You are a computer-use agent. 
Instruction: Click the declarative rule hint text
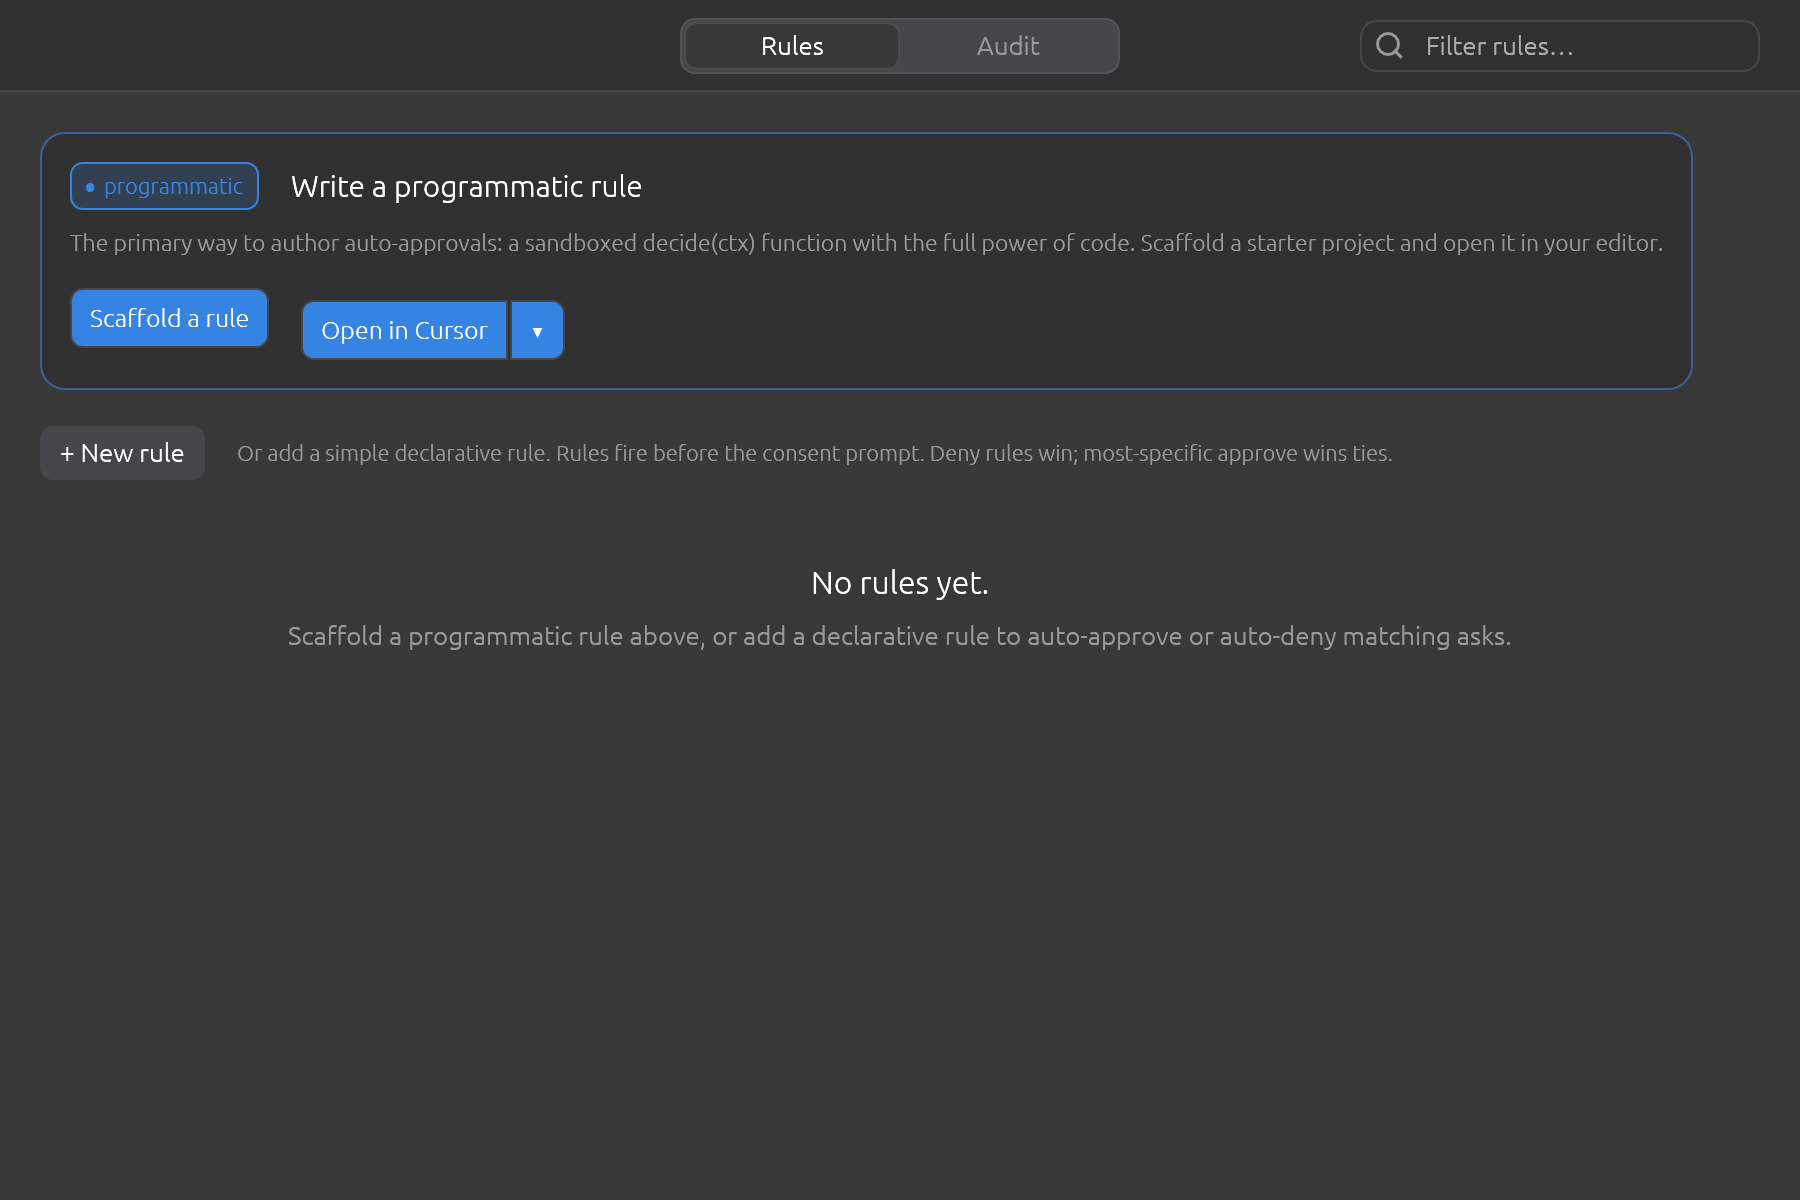814,453
